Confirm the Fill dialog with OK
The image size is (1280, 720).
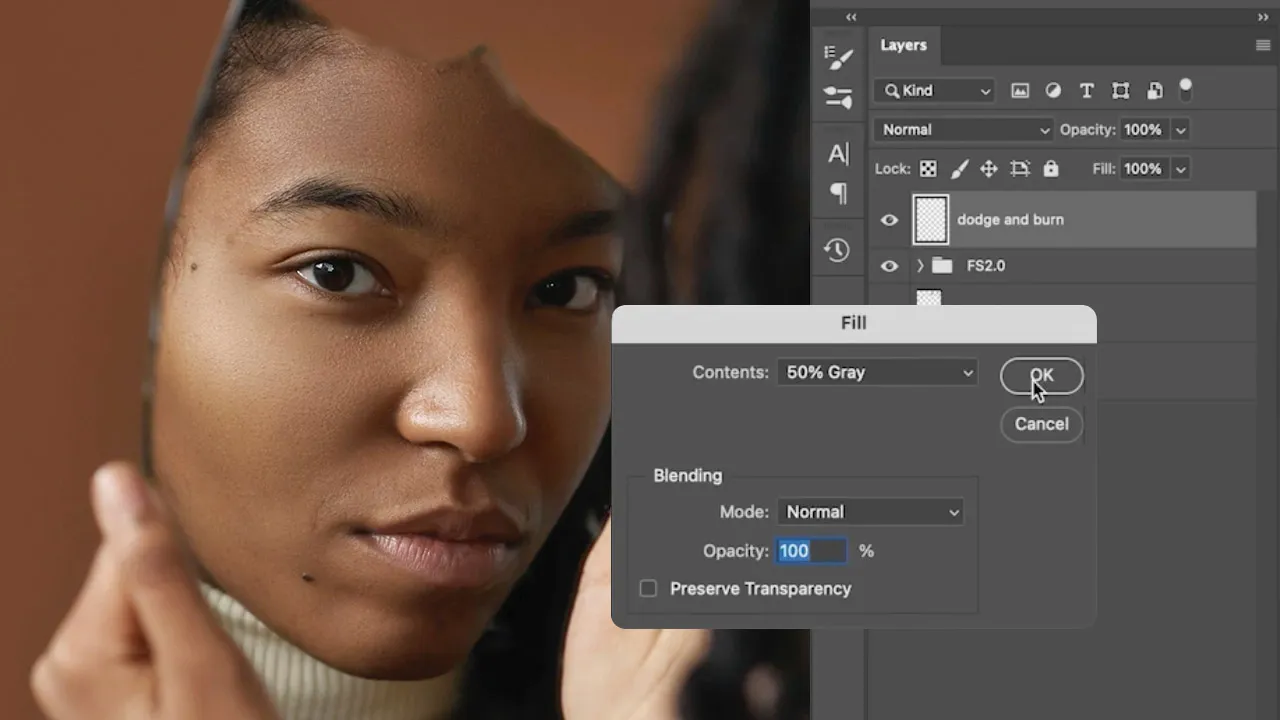pyautogui.click(x=1041, y=376)
